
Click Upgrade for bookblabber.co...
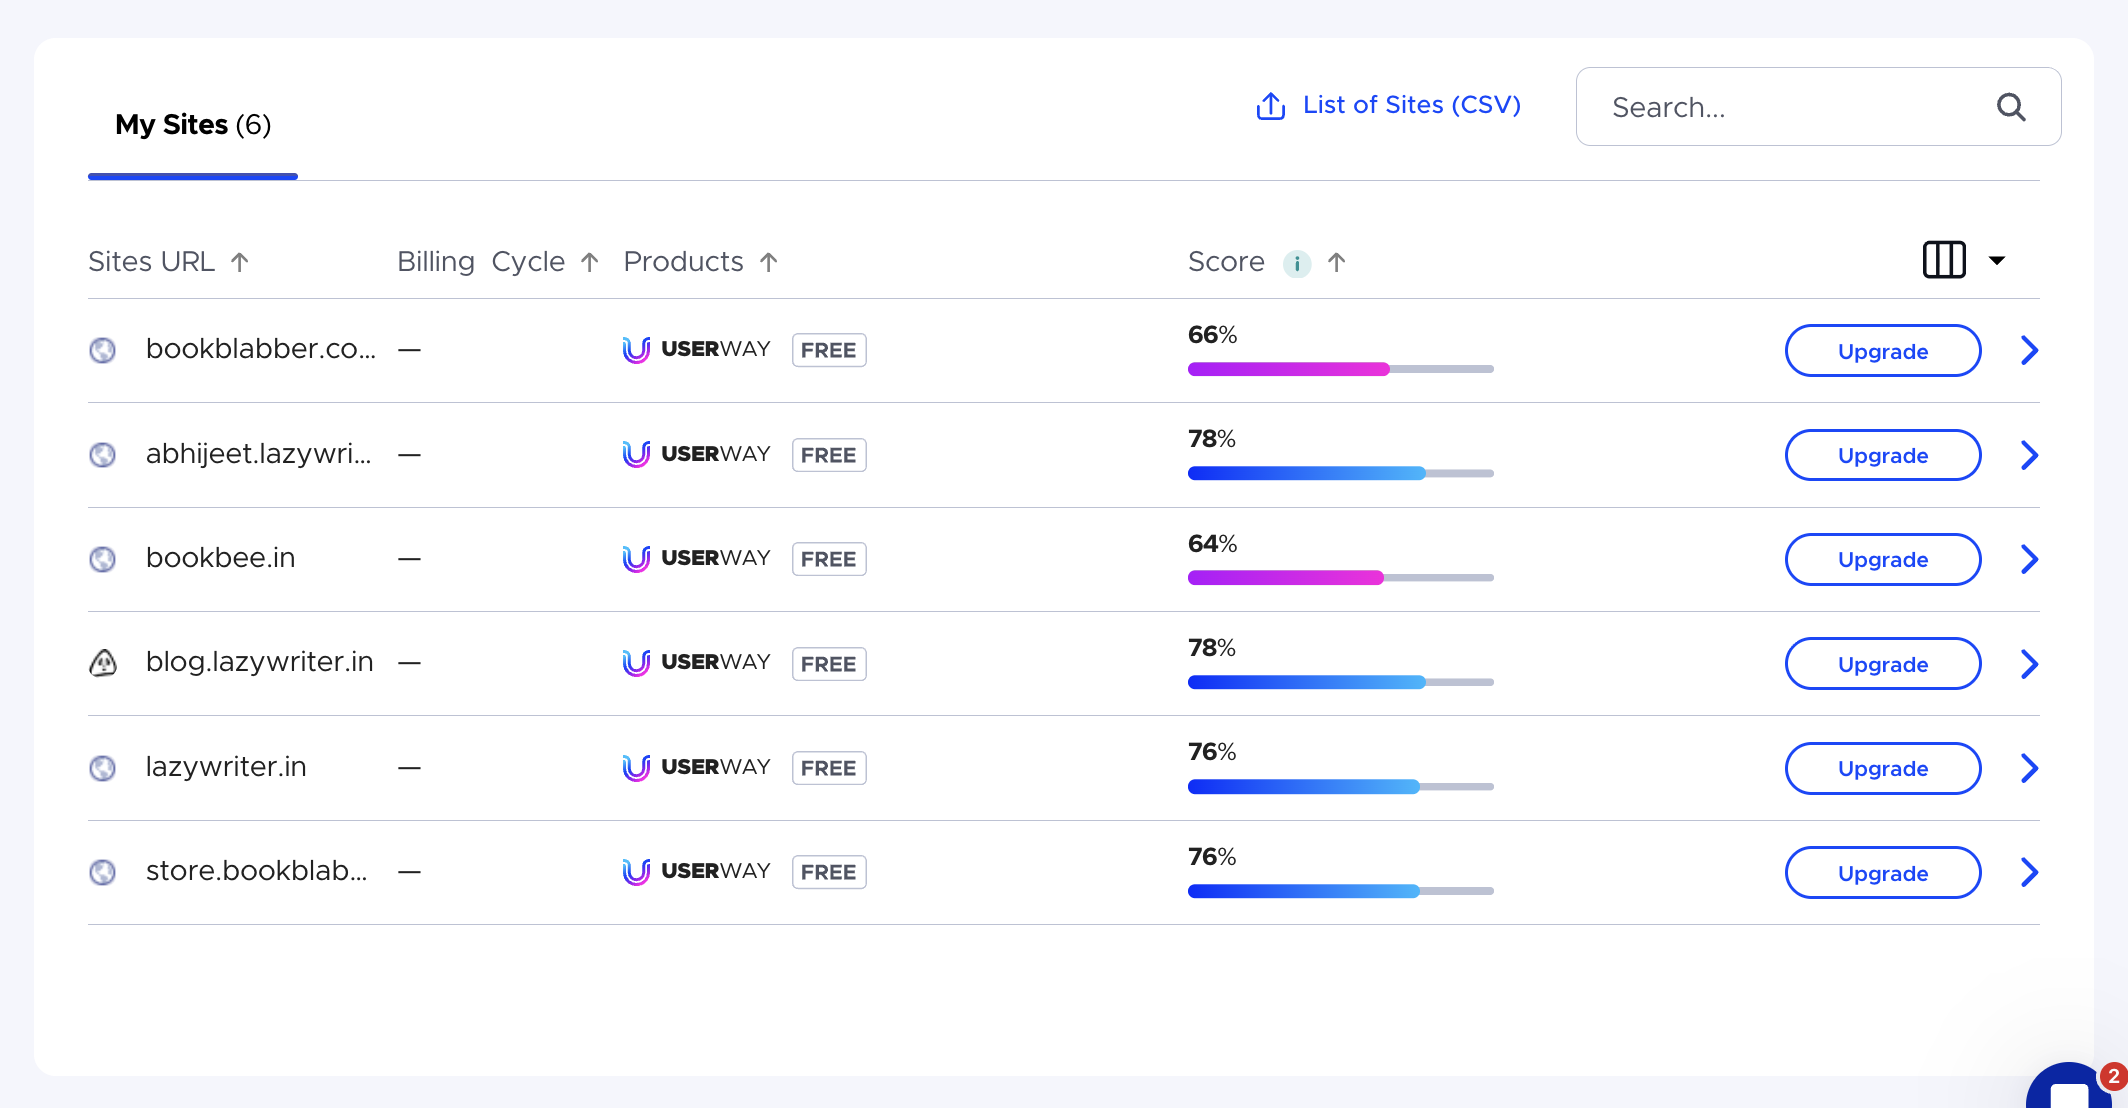coord(1882,350)
